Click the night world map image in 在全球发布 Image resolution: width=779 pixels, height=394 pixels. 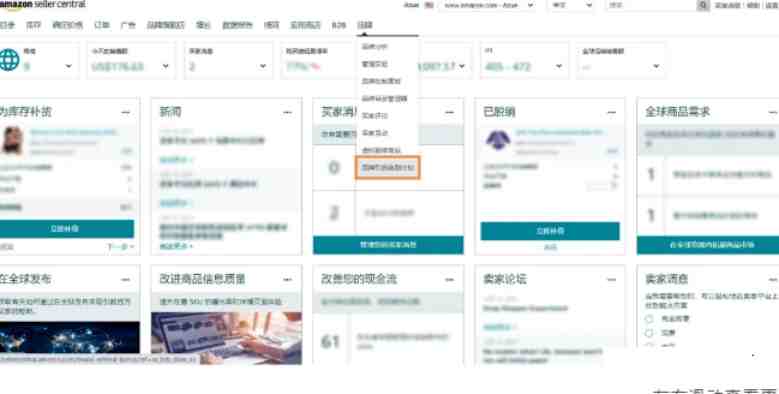(70, 338)
